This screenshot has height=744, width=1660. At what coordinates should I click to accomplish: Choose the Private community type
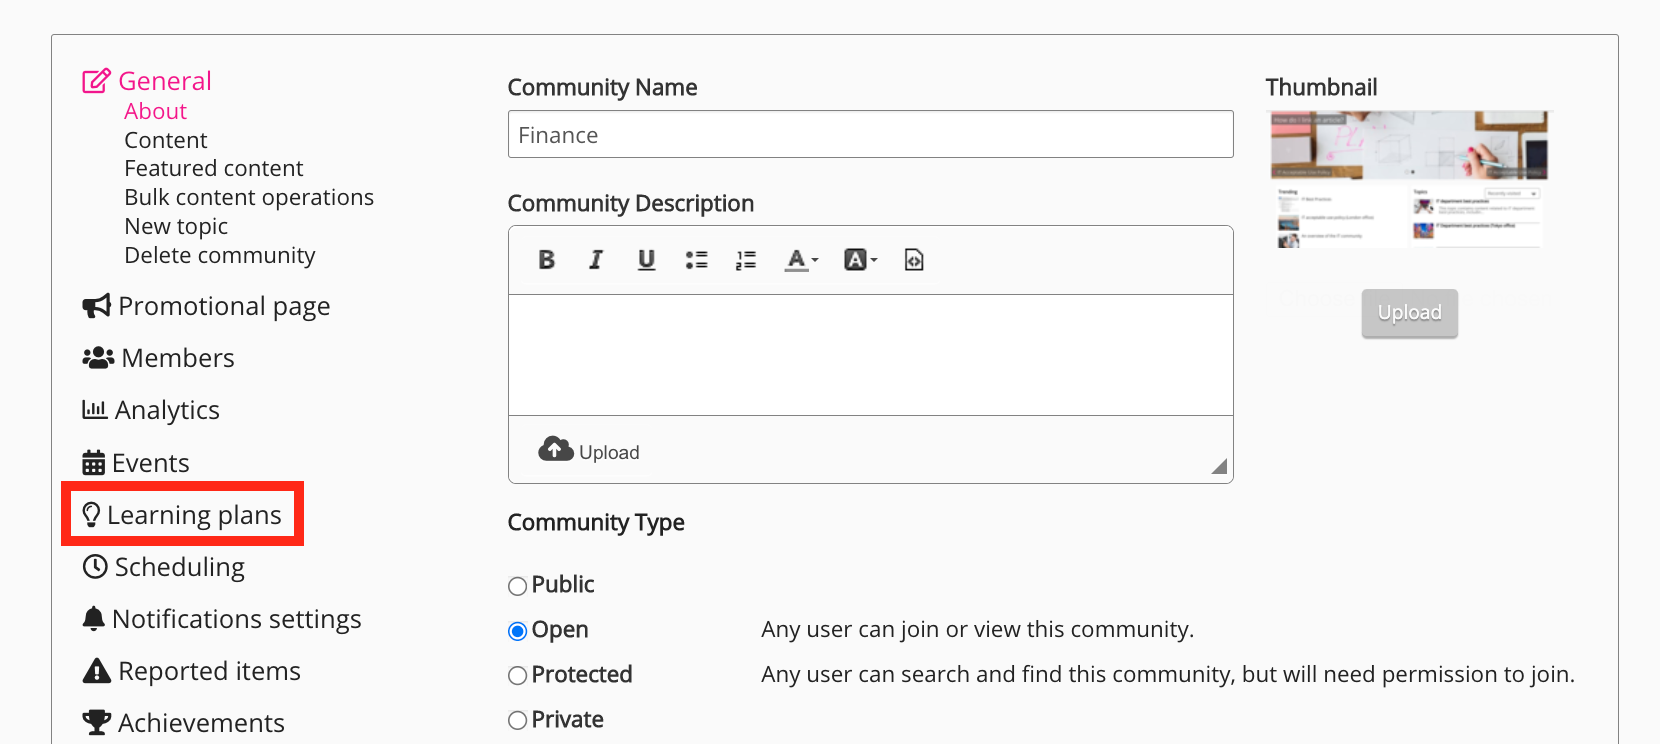tap(517, 721)
